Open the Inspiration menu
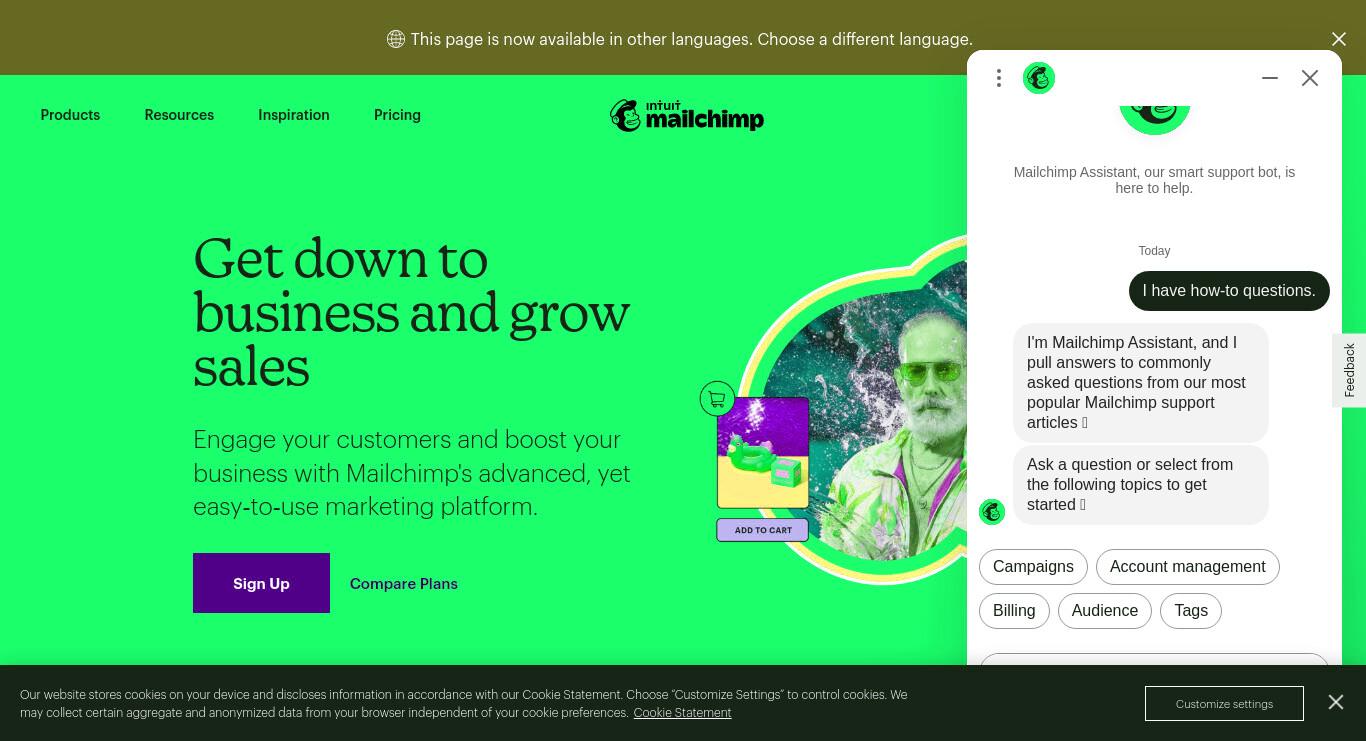The height and width of the screenshot is (741, 1366). [x=294, y=115]
